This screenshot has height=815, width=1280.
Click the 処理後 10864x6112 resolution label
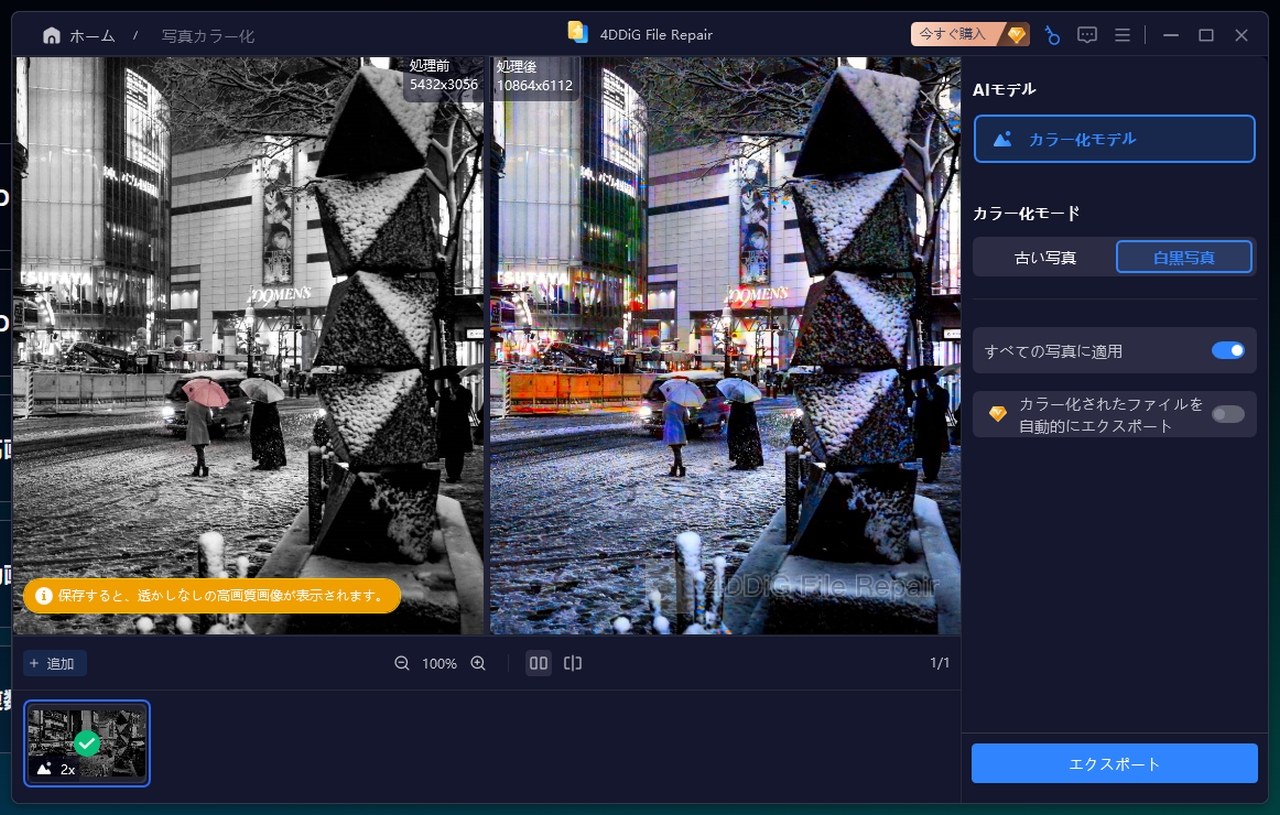point(534,76)
